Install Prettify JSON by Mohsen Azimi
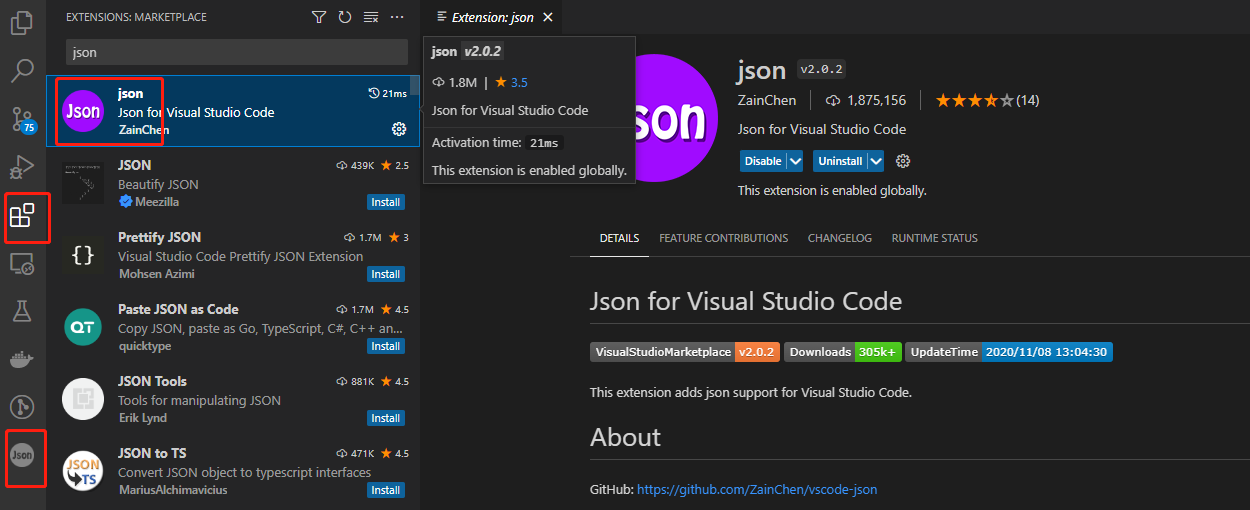 pyautogui.click(x=386, y=274)
